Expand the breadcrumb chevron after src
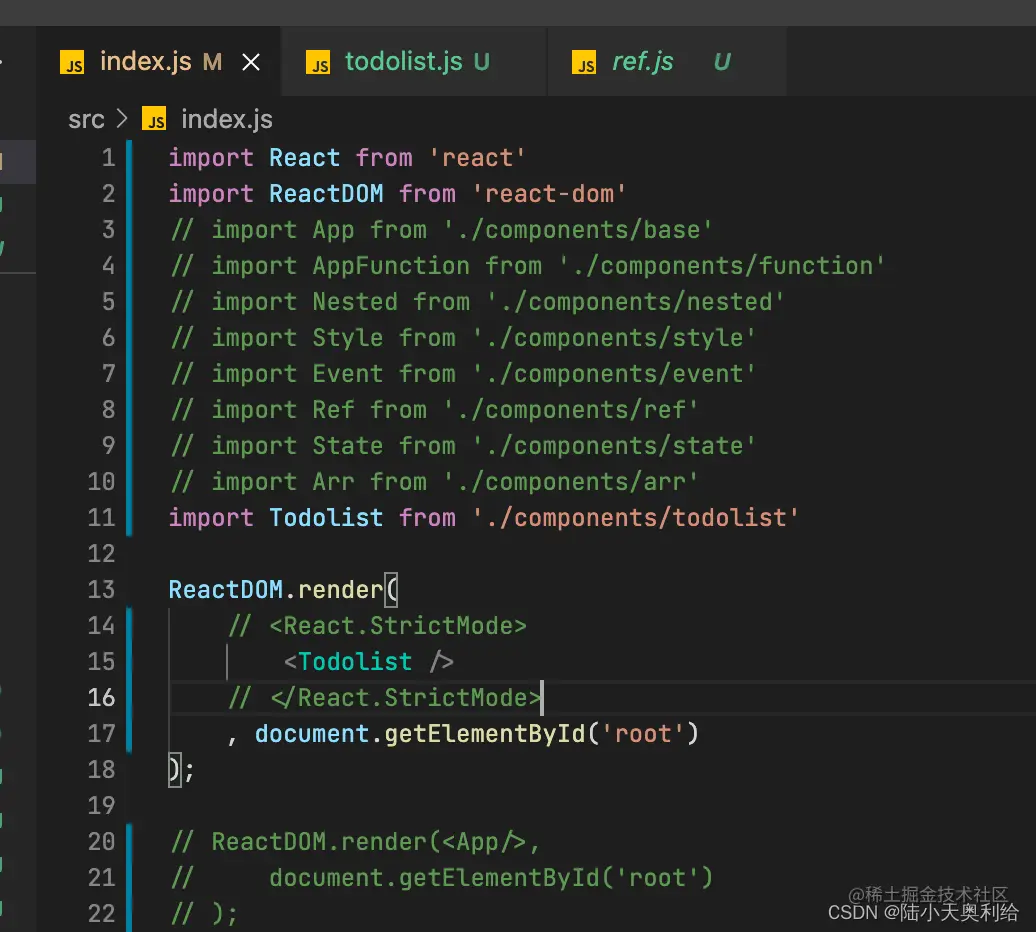This screenshot has height=932, width=1036. click(122, 119)
